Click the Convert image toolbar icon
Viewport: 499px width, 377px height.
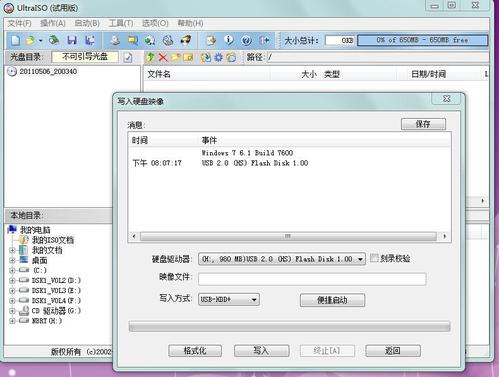[x=150, y=40]
